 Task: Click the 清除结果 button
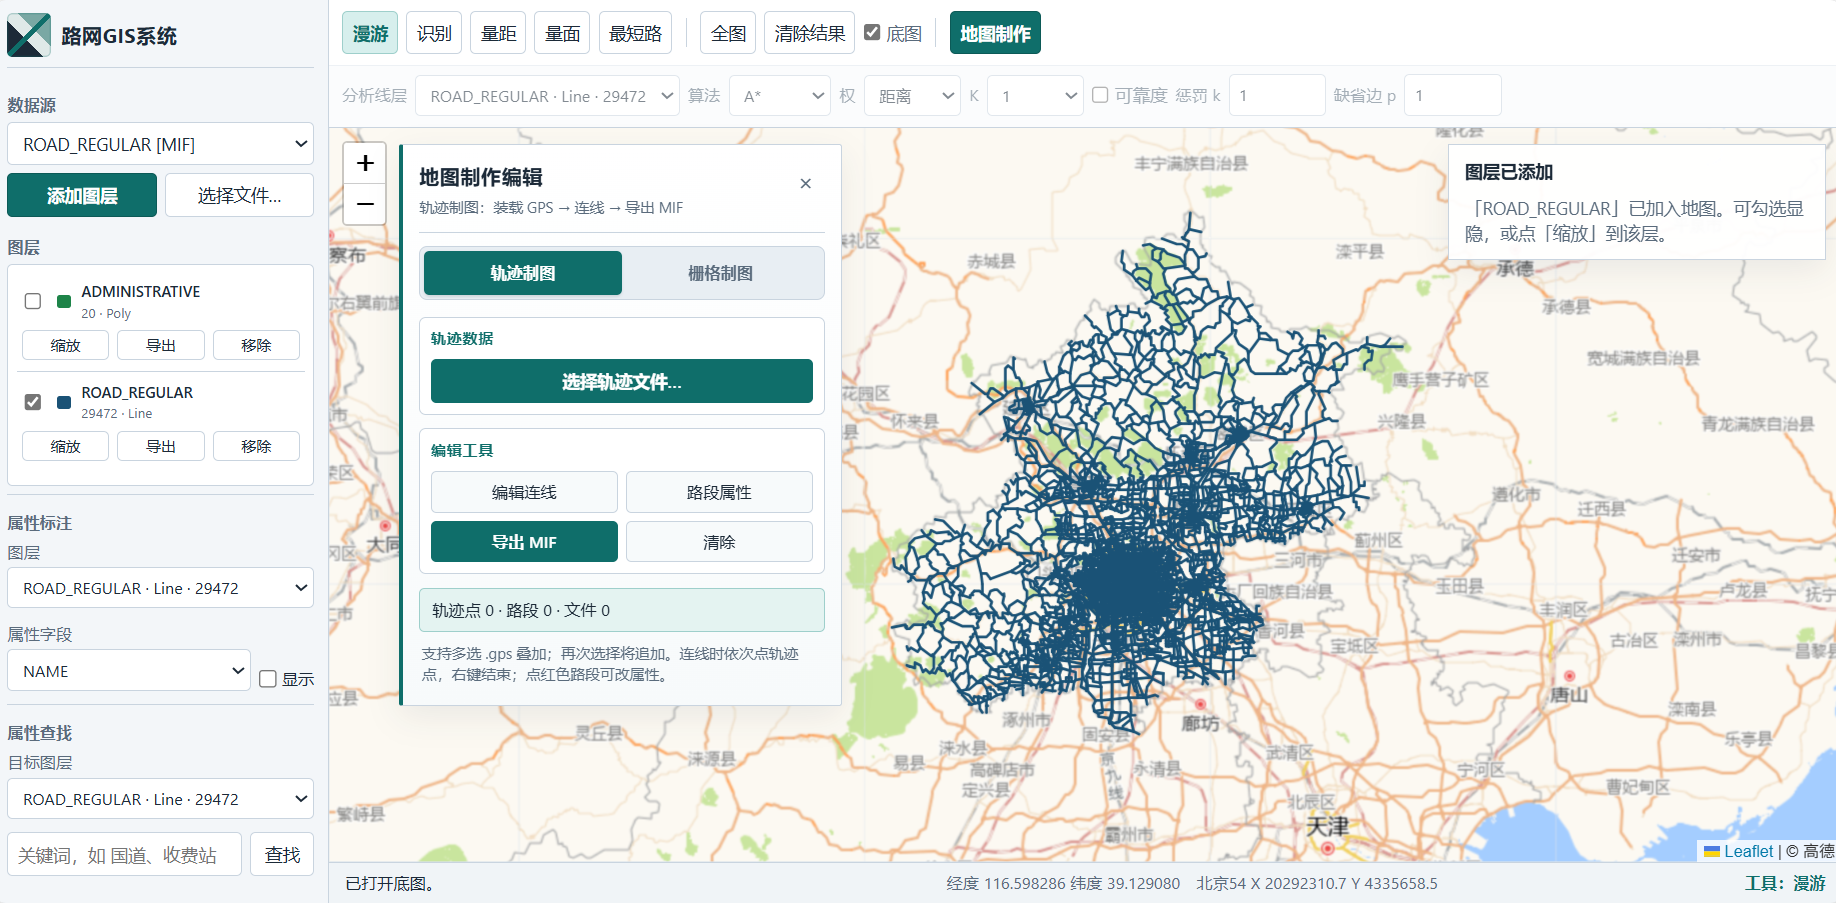809,33
